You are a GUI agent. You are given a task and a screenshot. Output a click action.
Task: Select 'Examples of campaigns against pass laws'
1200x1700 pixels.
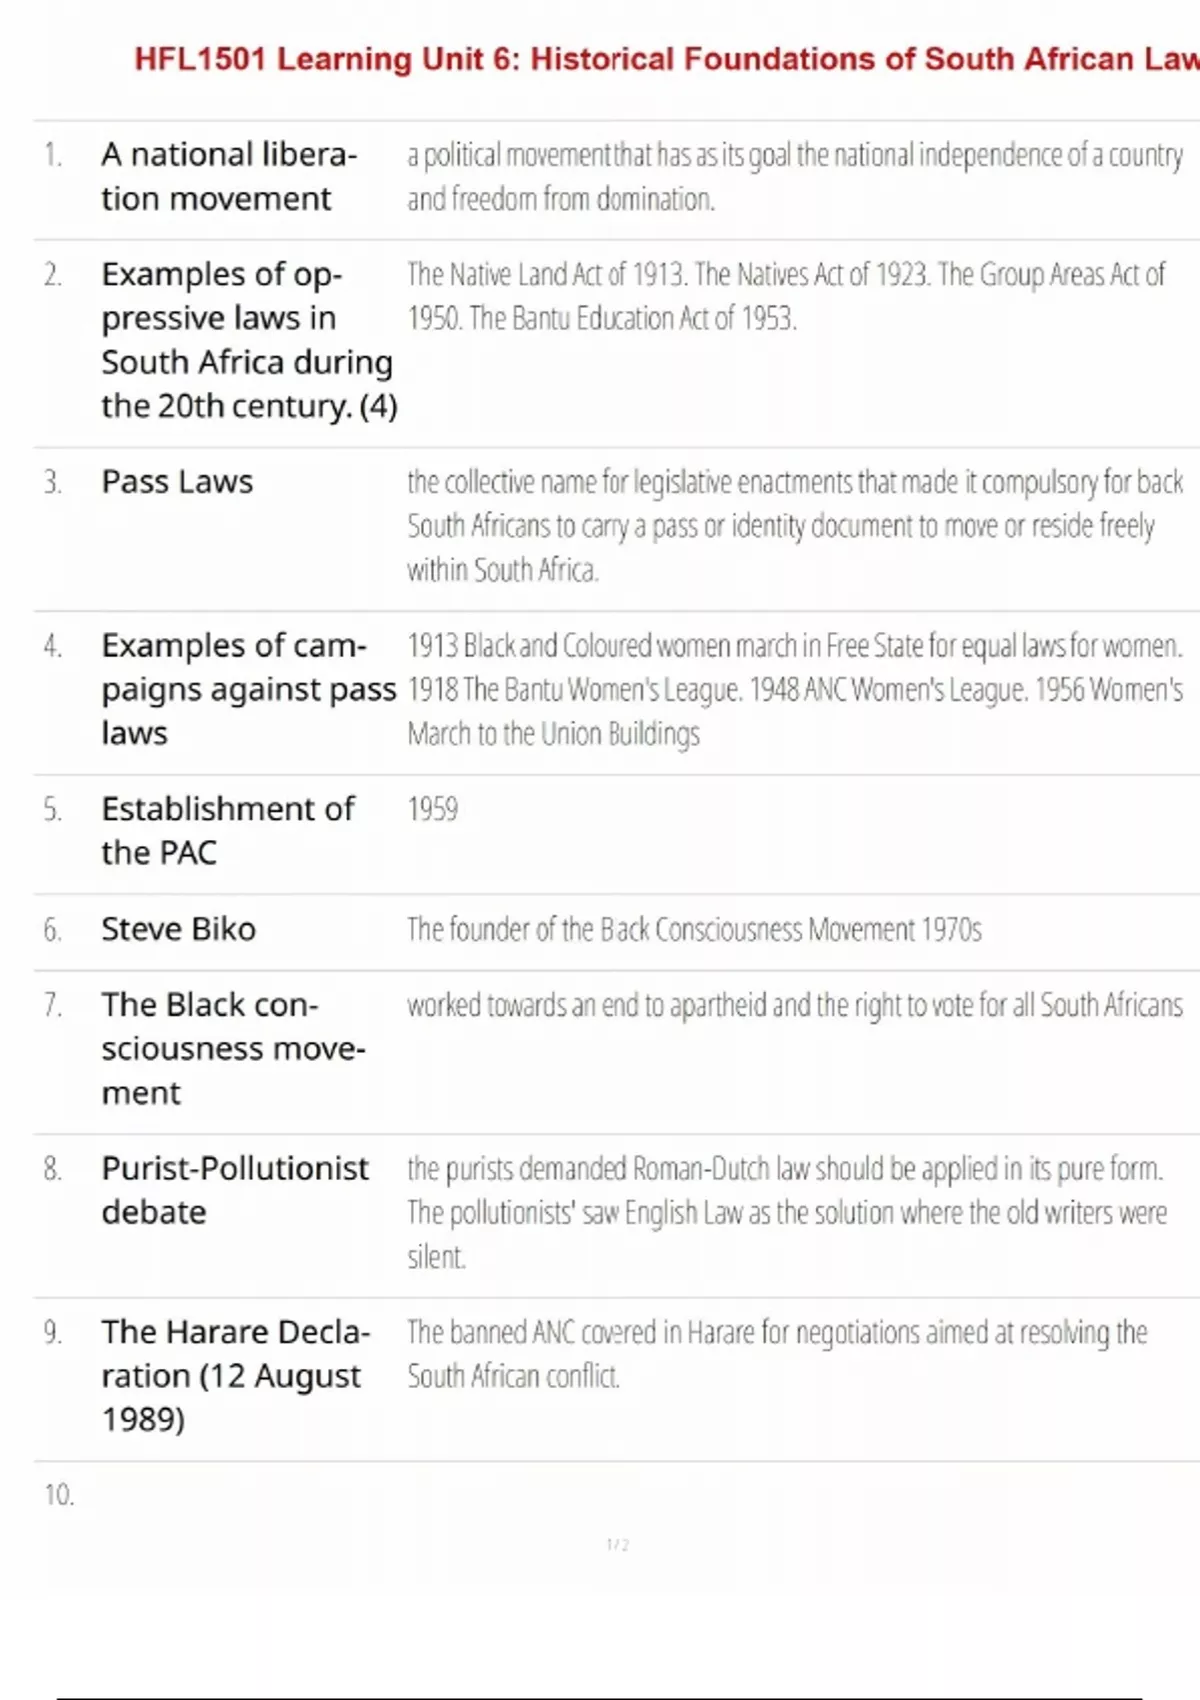pos(249,689)
